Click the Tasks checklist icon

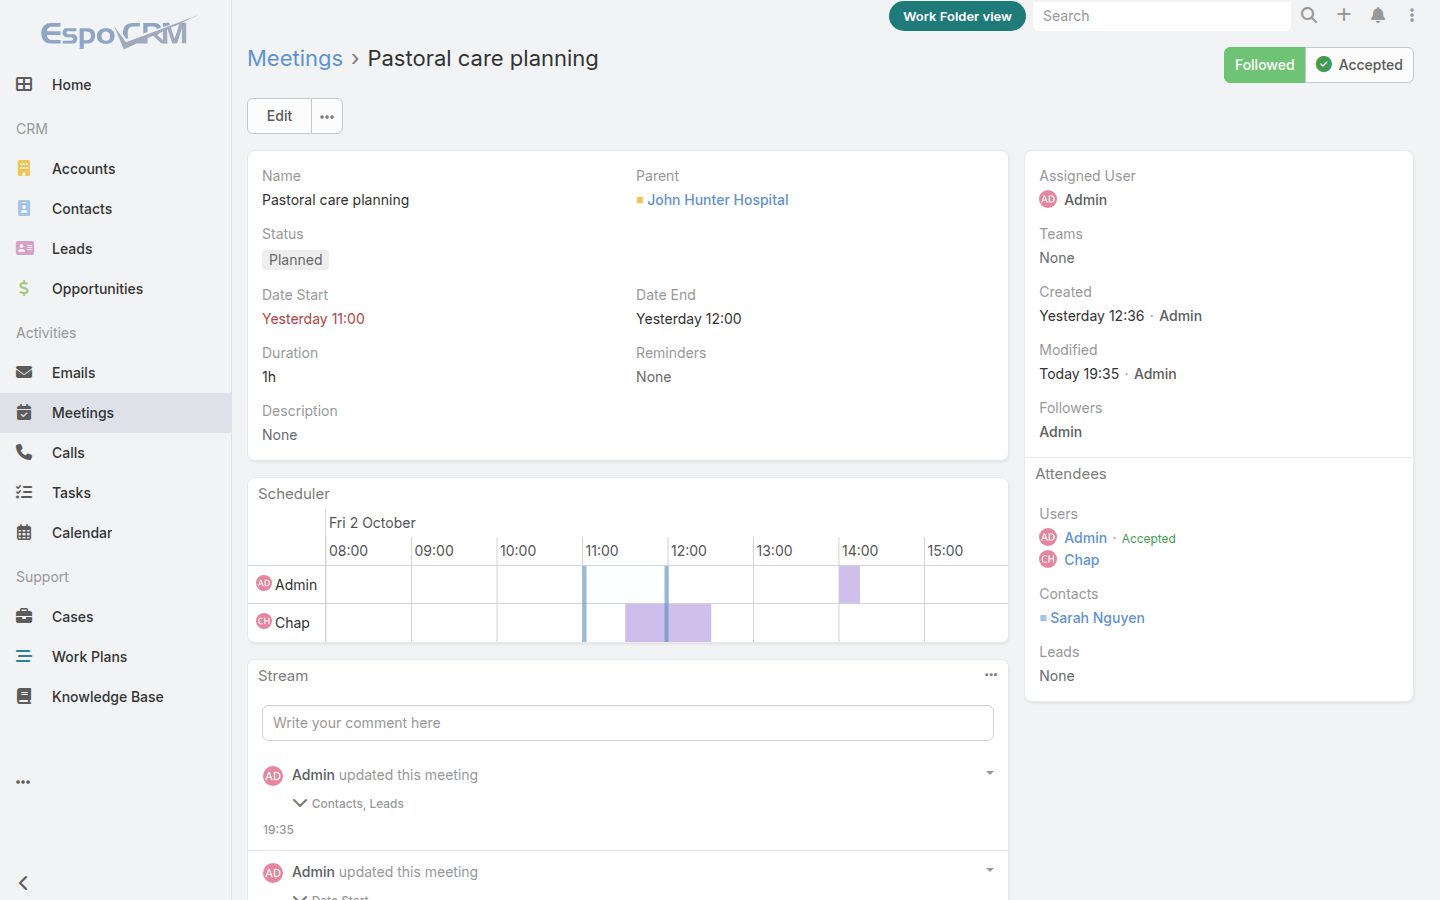tap(24, 493)
